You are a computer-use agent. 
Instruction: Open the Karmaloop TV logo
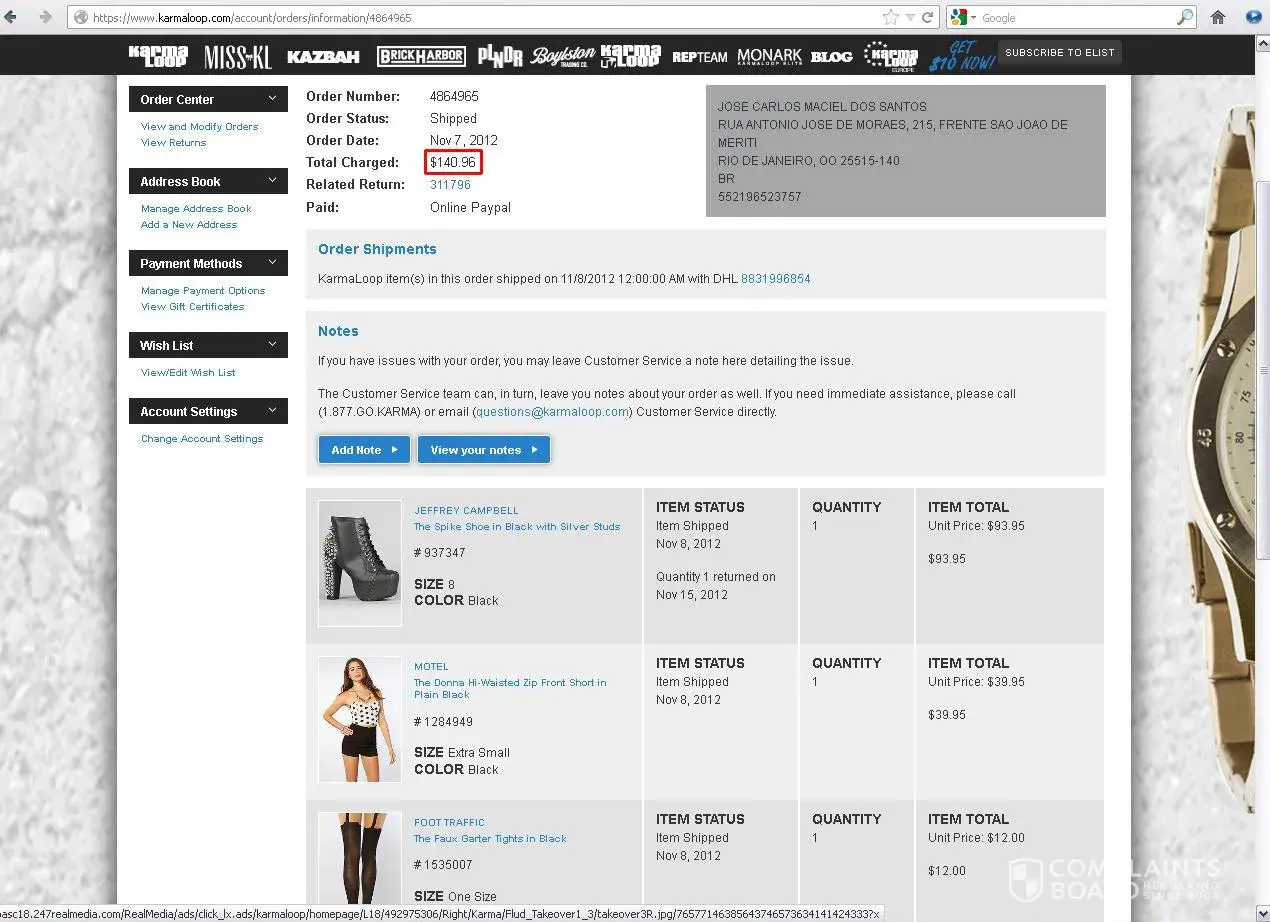630,56
